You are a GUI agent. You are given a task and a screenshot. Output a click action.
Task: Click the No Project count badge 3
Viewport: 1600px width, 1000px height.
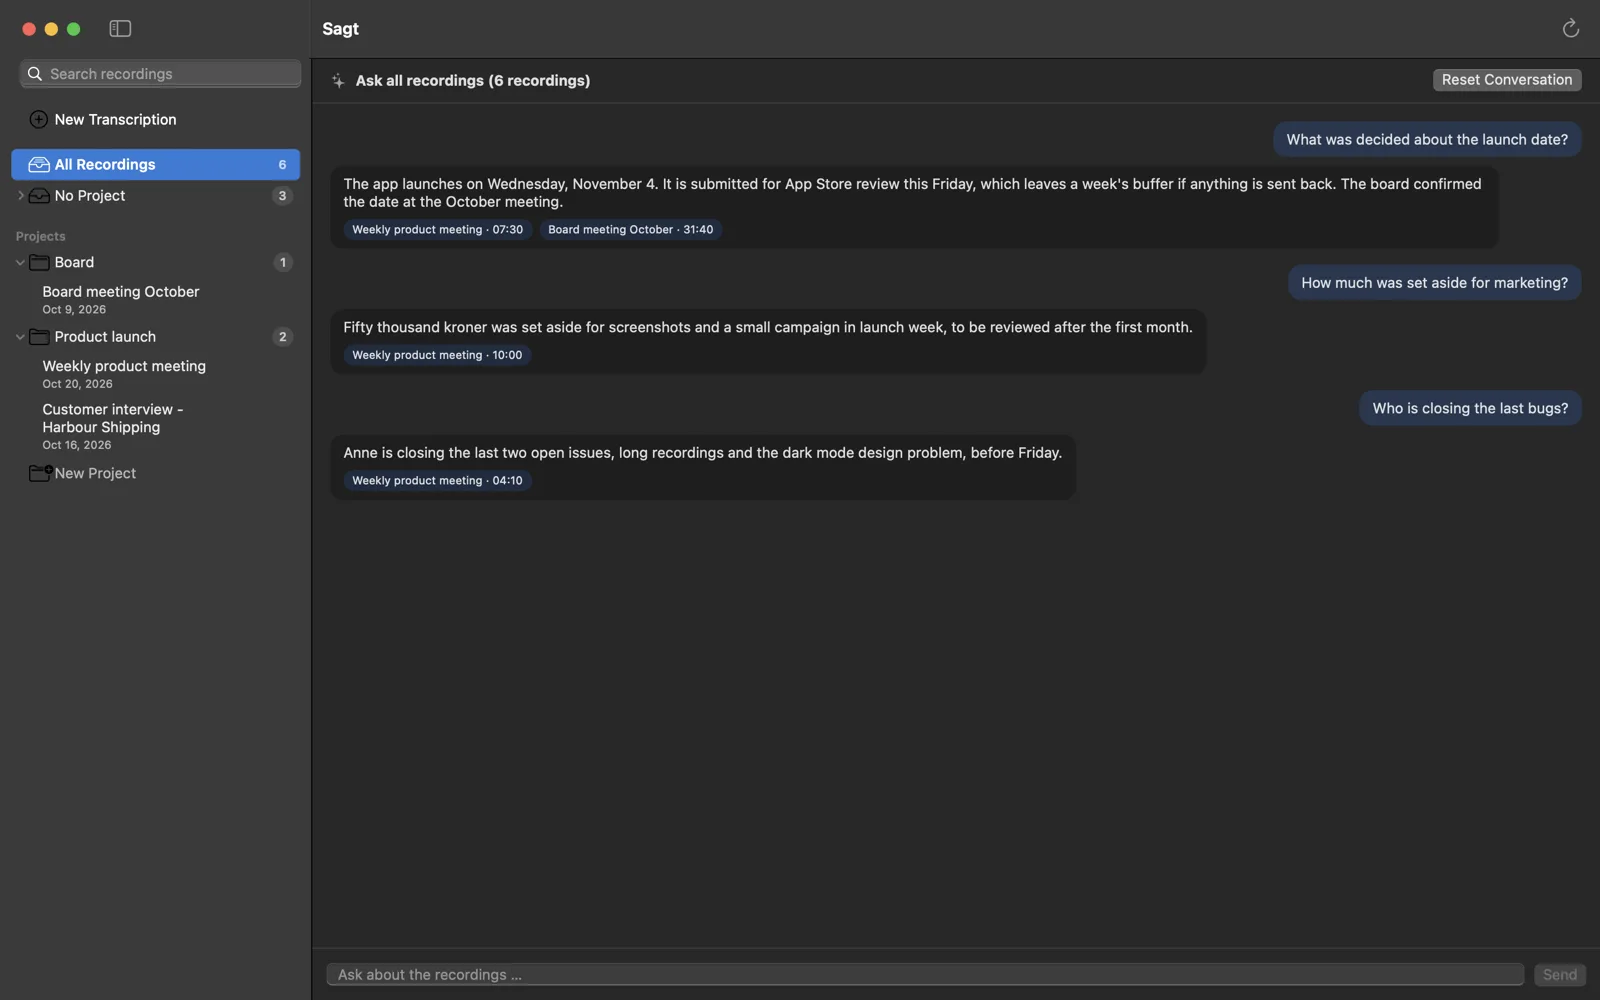coord(282,196)
